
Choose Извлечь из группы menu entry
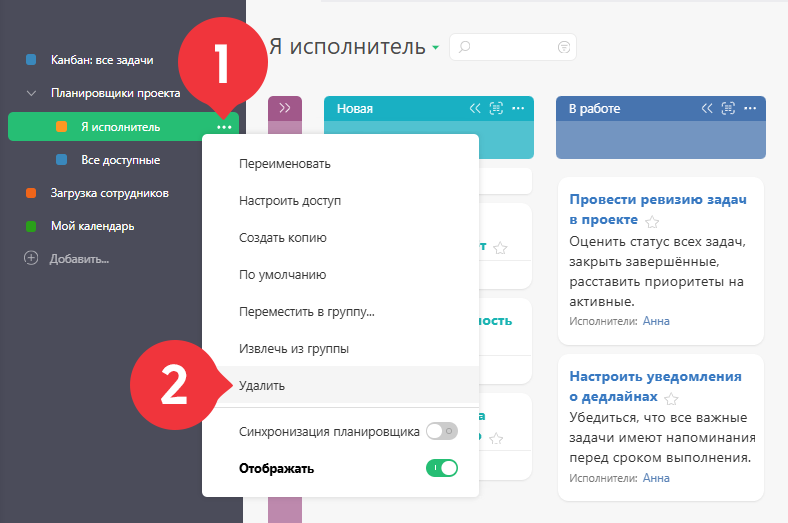tap(293, 349)
